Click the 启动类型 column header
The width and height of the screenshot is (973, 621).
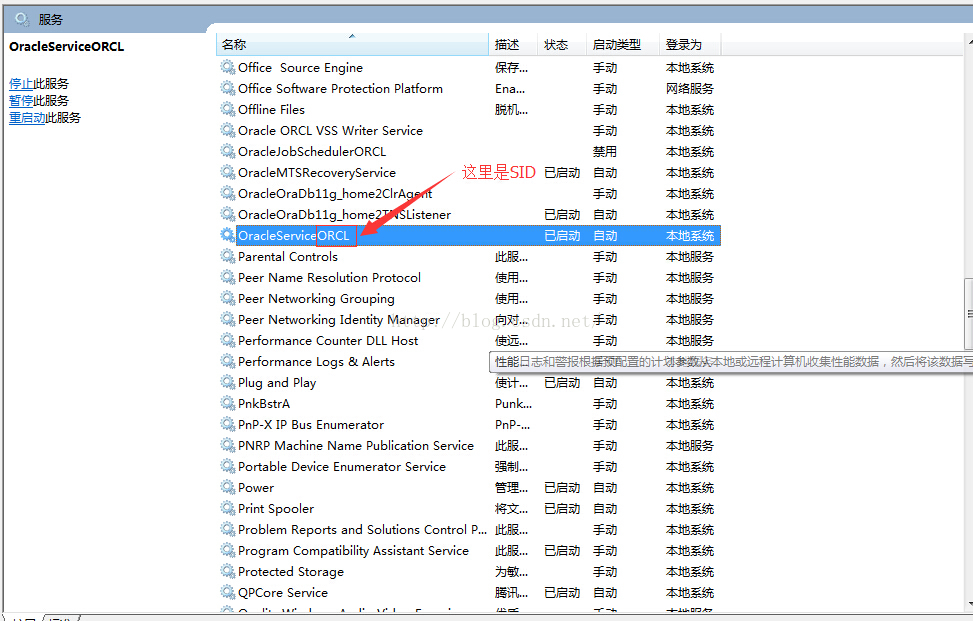pos(622,45)
